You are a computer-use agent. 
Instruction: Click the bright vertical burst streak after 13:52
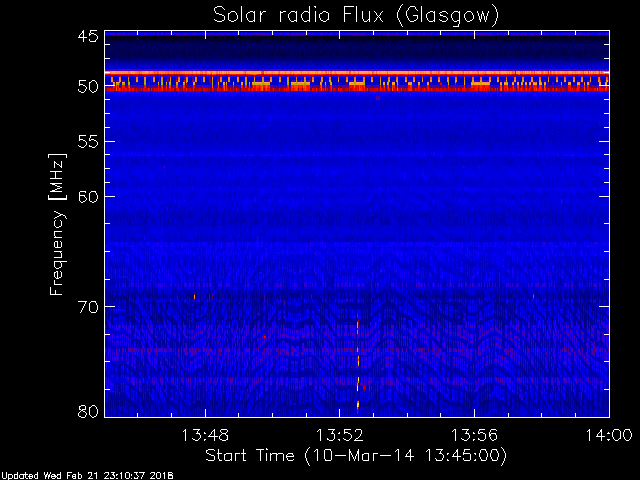coord(358,363)
